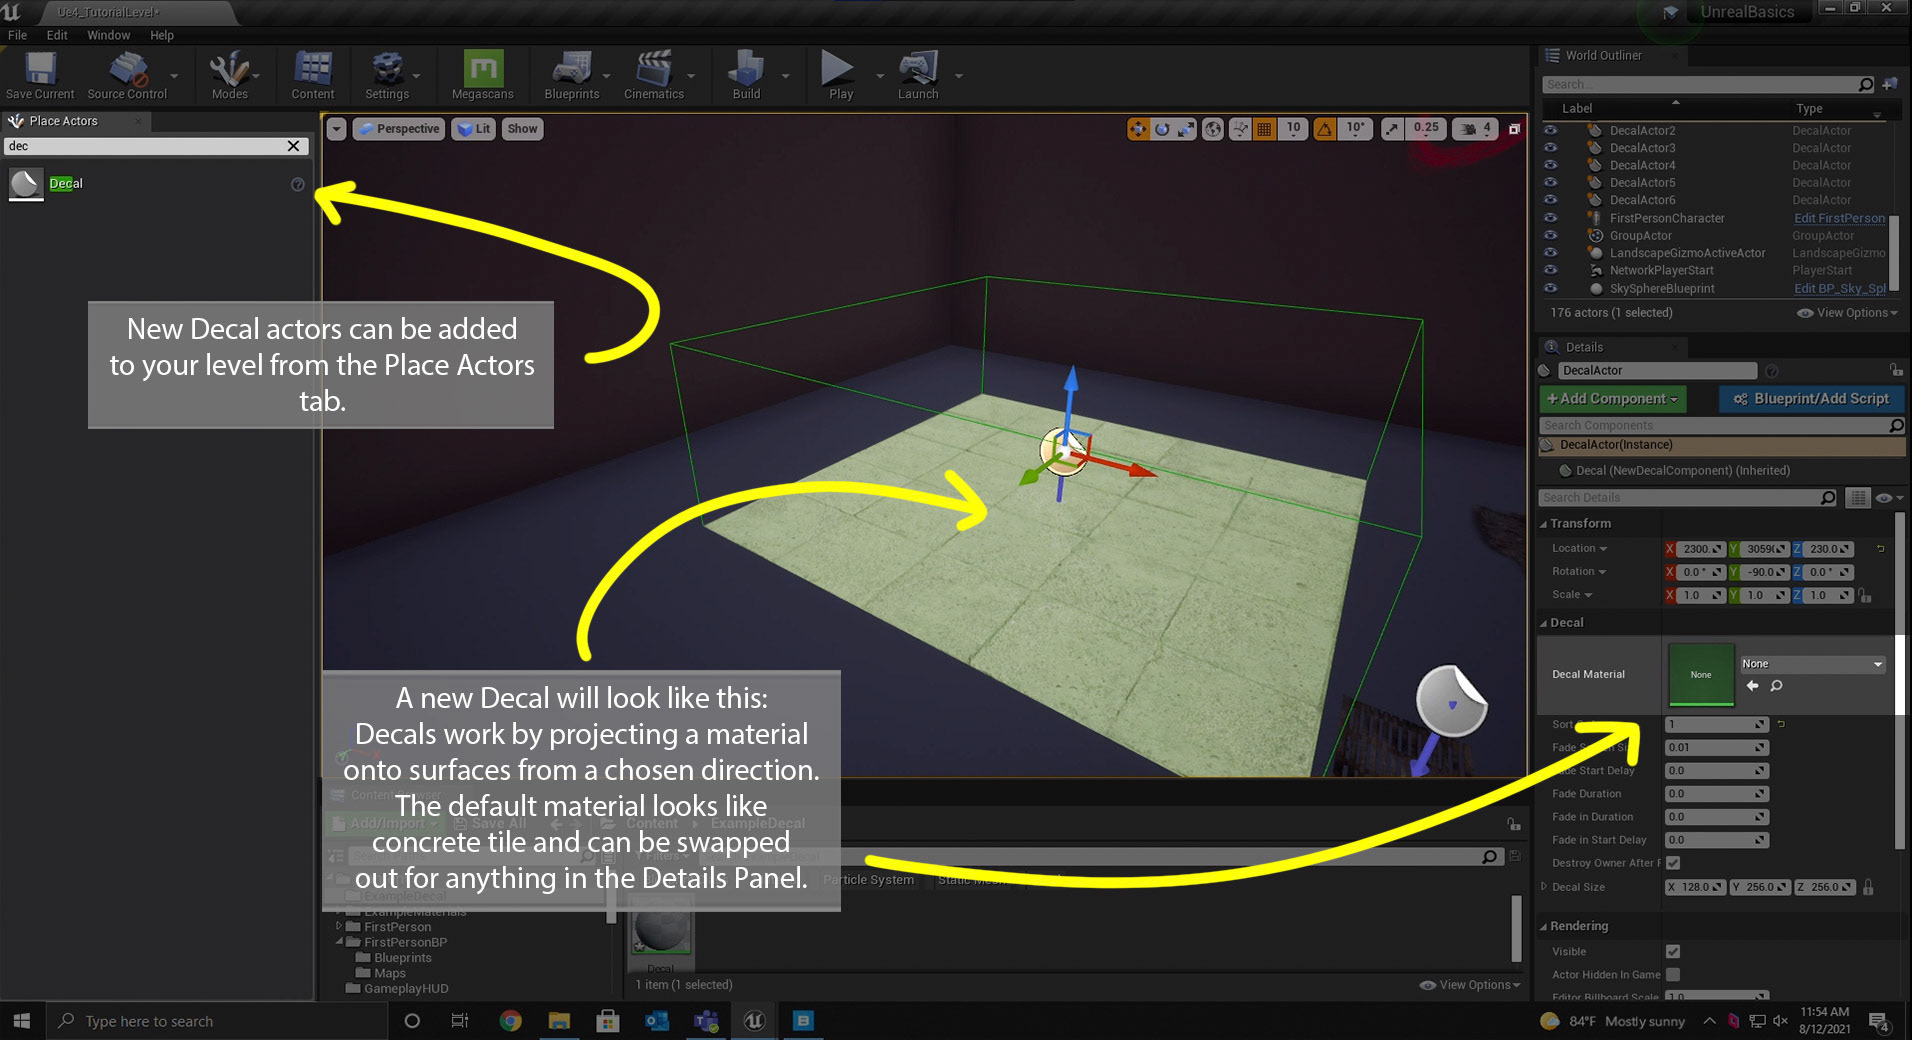Open the Edit menu
Viewport: 1912px width, 1040px height.
[57, 35]
